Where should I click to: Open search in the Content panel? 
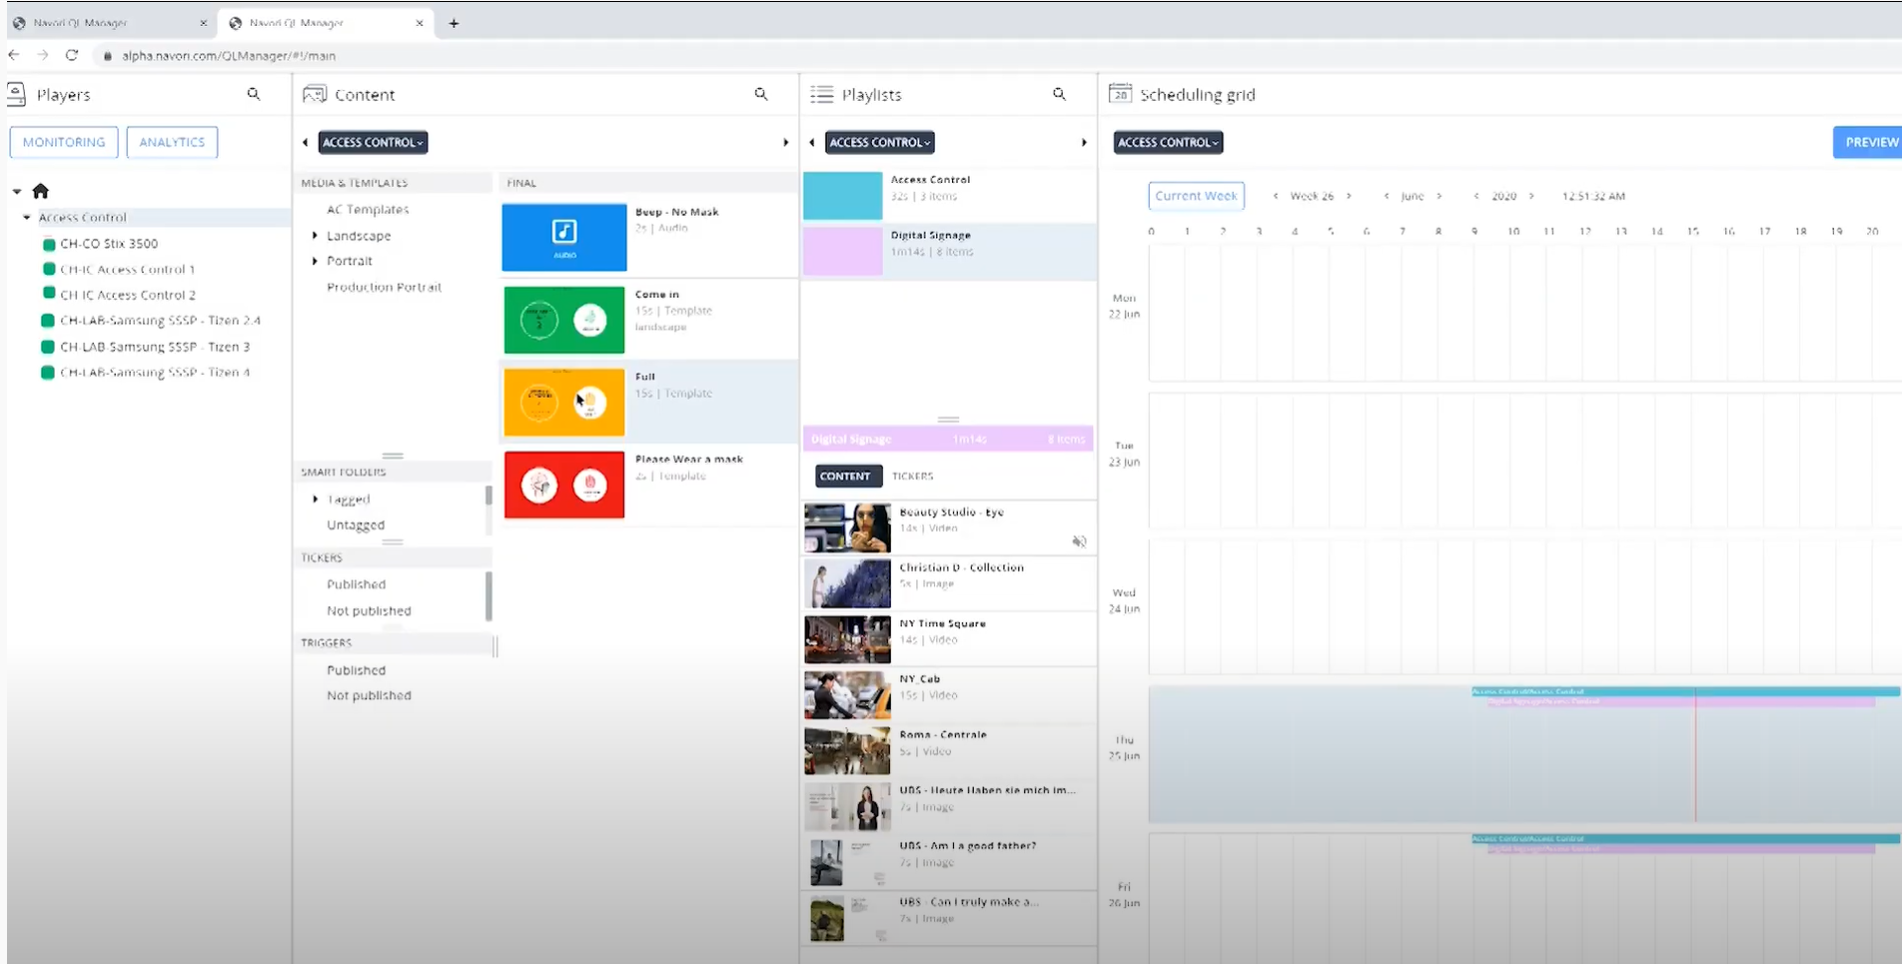click(761, 94)
